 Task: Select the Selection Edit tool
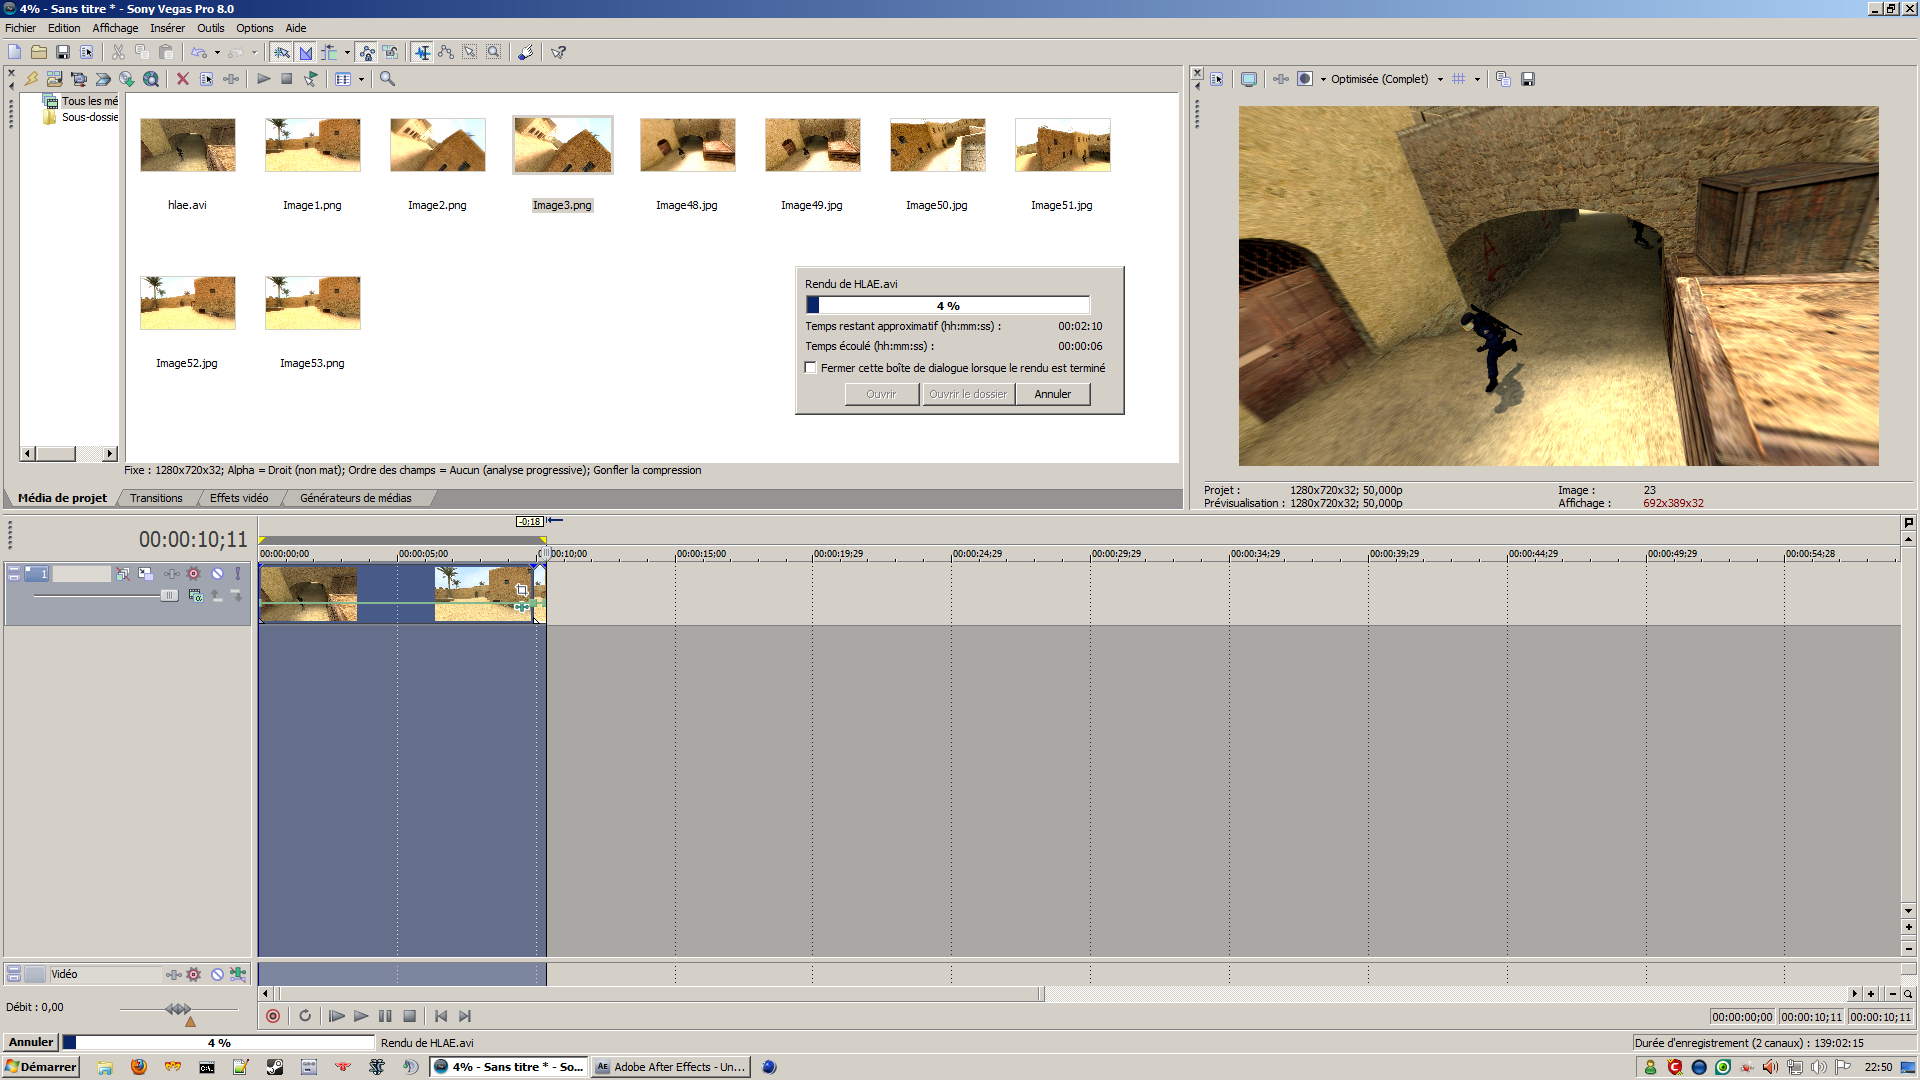pyautogui.click(x=470, y=52)
